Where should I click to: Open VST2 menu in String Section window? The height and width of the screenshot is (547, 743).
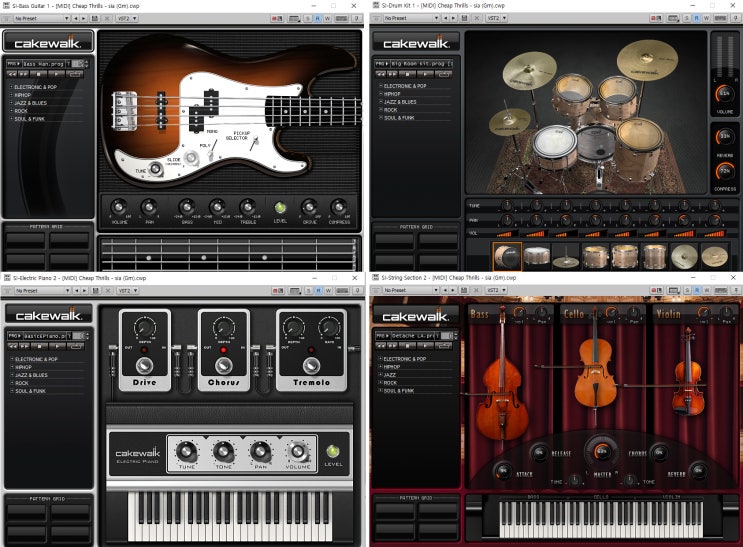pyautogui.click(x=497, y=290)
